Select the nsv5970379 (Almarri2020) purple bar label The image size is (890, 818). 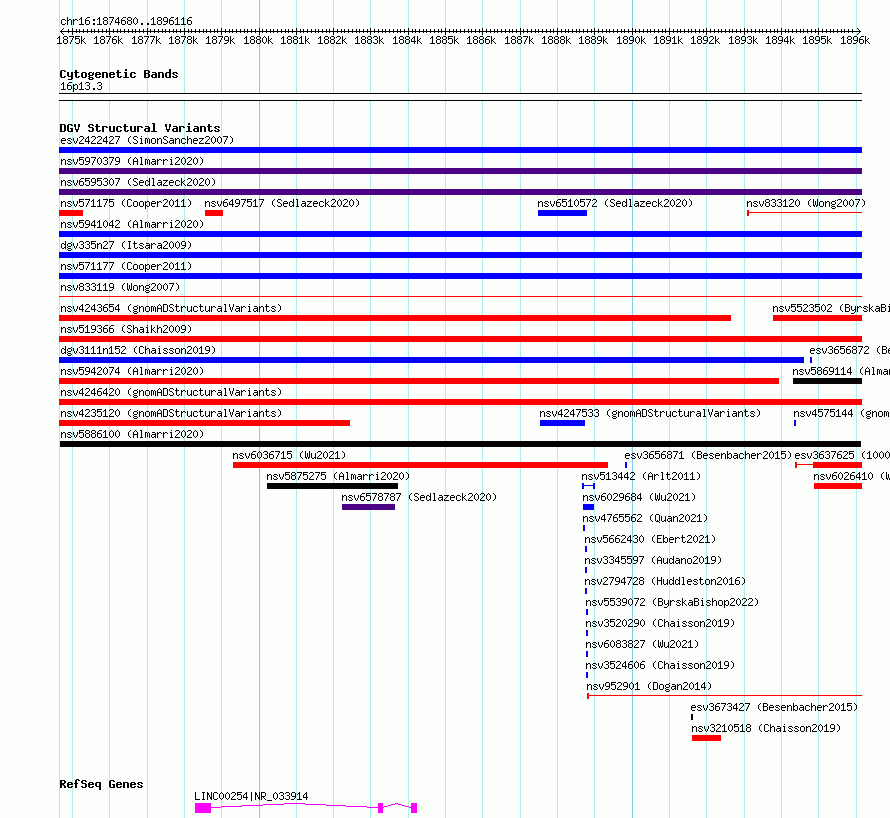(x=132, y=161)
